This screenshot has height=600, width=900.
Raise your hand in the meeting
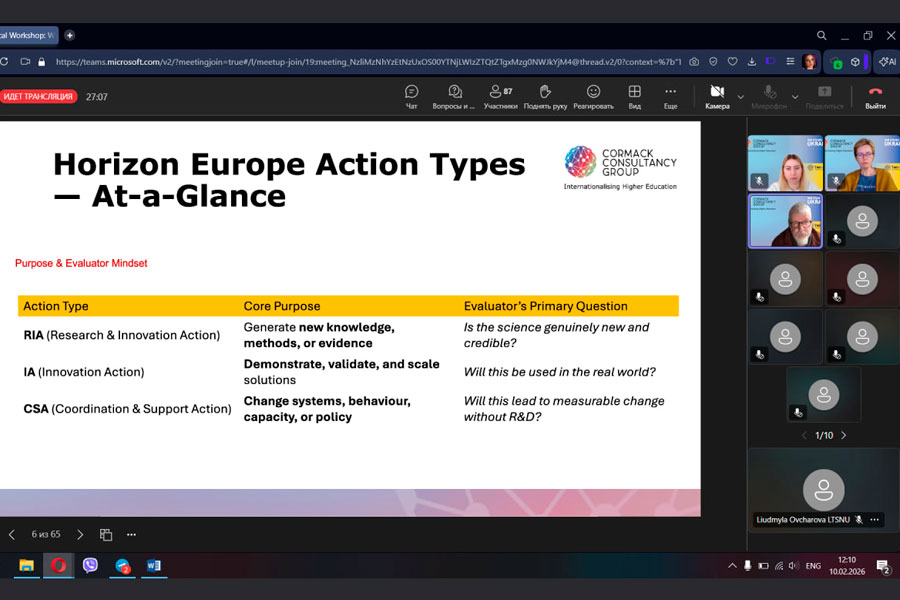545,96
